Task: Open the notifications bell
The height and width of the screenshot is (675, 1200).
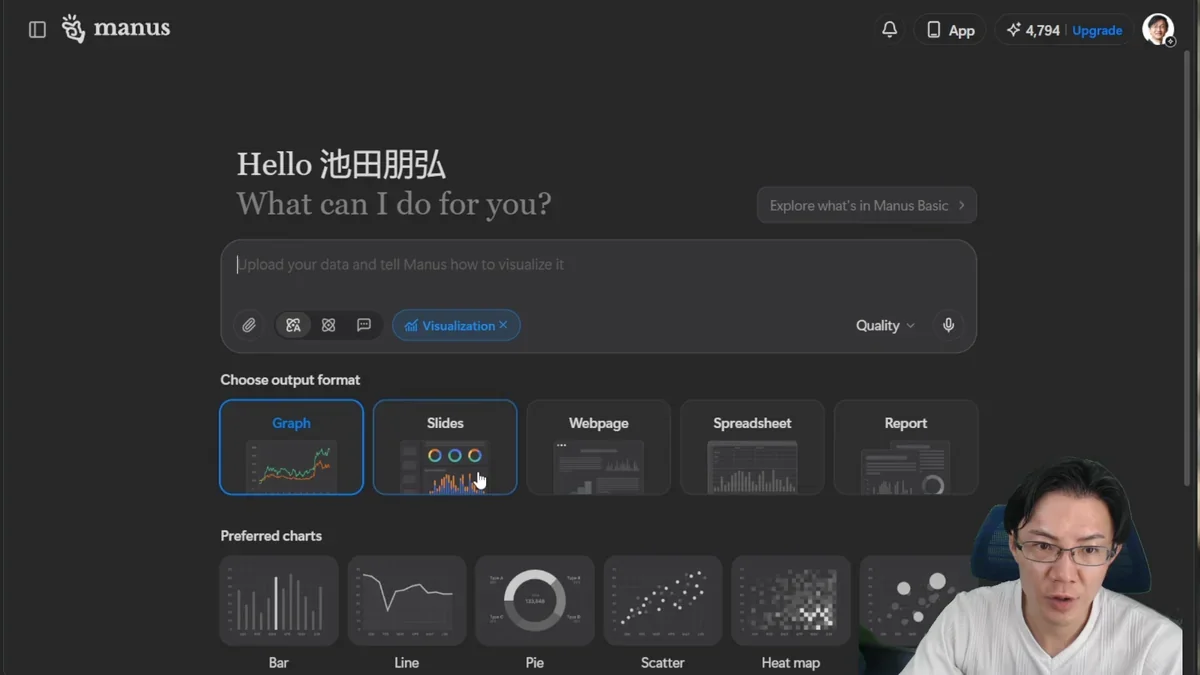Action: pyautogui.click(x=889, y=30)
